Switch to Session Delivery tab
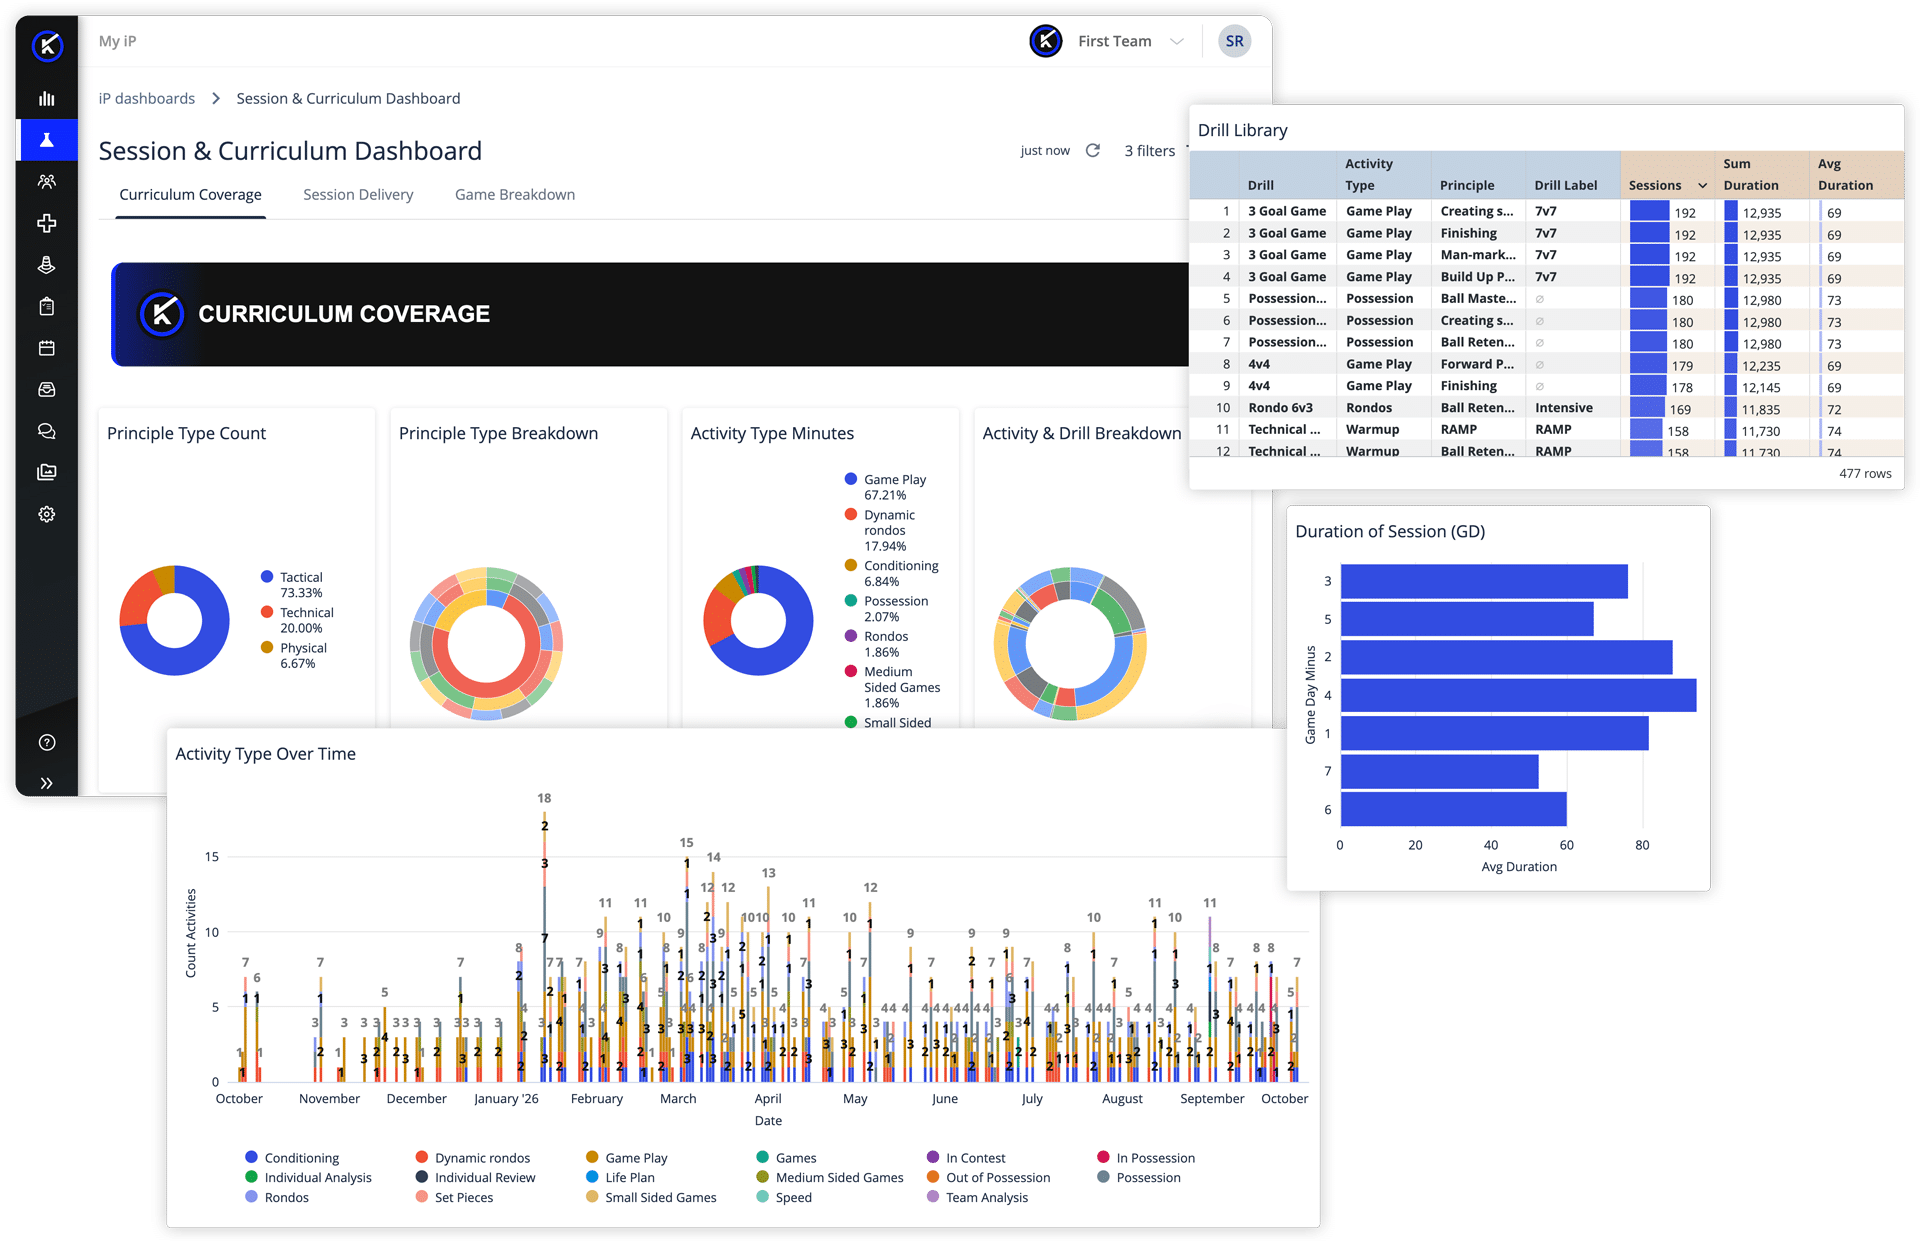This screenshot has width=1920, height=1243. pyautogui.click(x=358, y=195)
